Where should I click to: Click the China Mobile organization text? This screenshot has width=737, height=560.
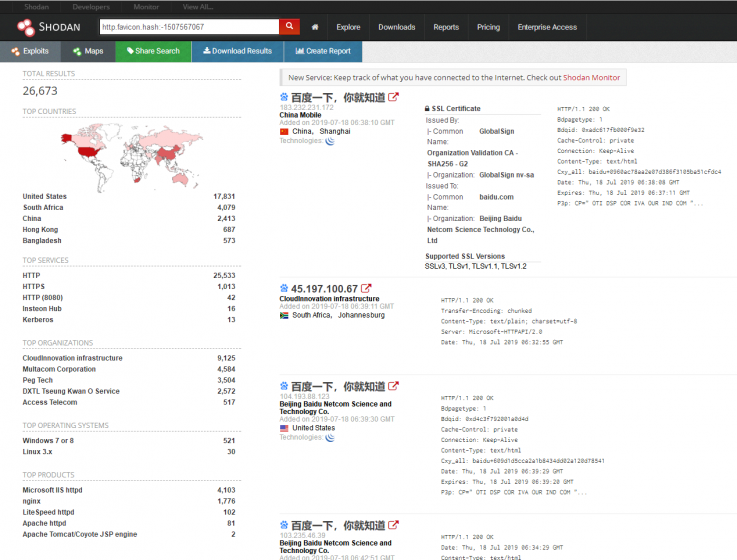click(300, 115)
